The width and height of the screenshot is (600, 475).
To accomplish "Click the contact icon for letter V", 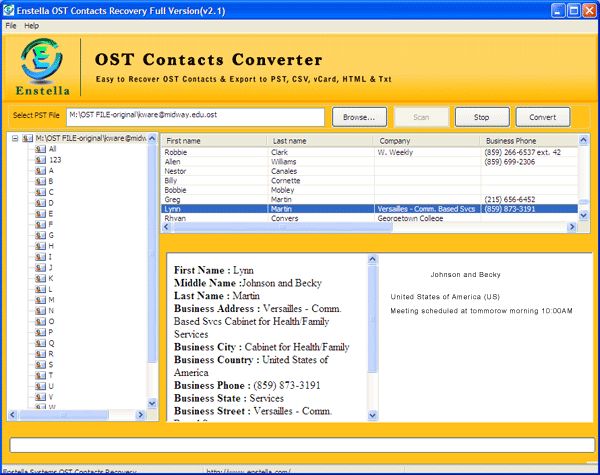I will (40, 397).
